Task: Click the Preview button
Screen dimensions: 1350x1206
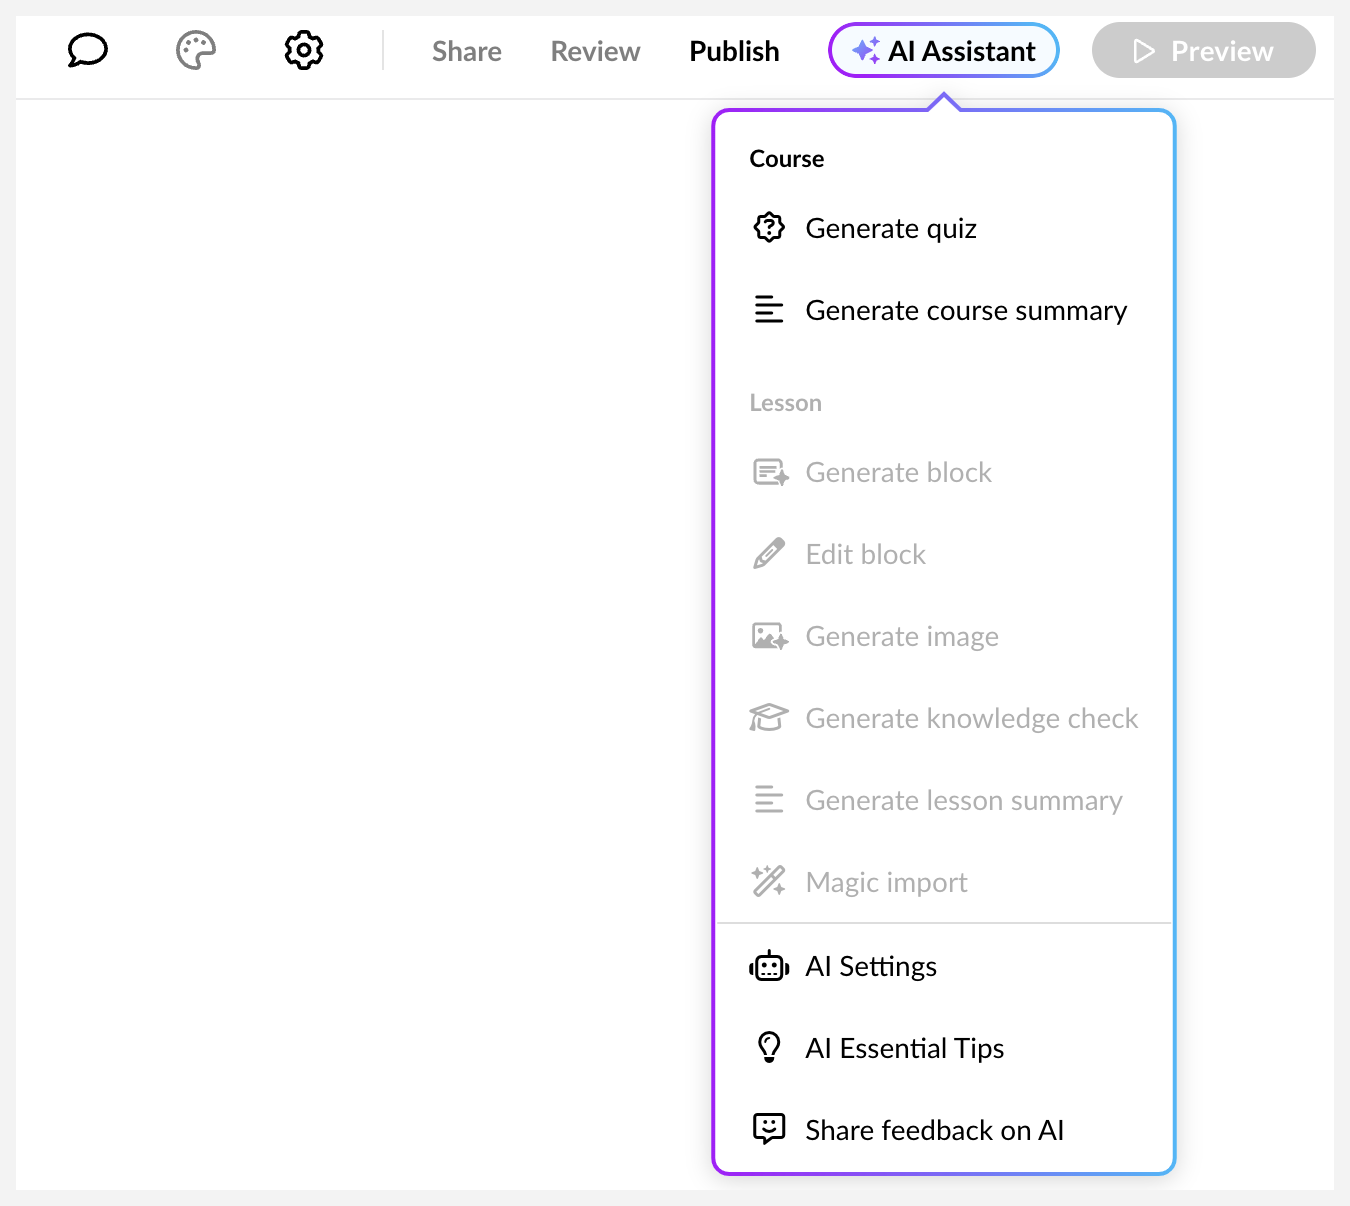Action: [x=1203, y=50]
